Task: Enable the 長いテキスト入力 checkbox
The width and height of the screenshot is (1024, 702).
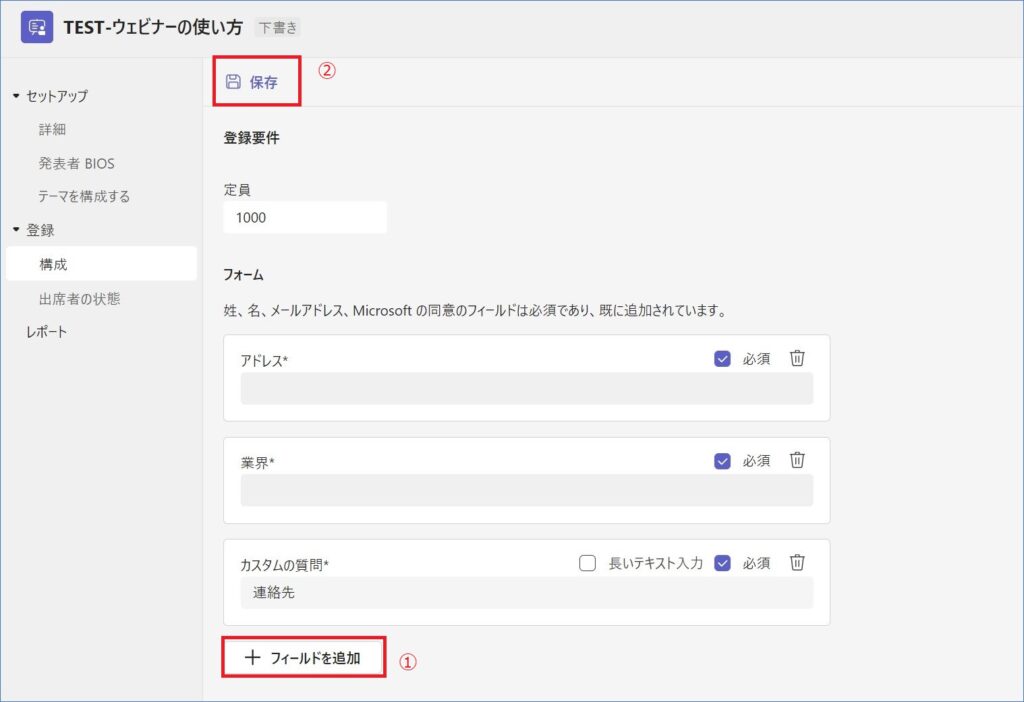Action: pos(588,563)
